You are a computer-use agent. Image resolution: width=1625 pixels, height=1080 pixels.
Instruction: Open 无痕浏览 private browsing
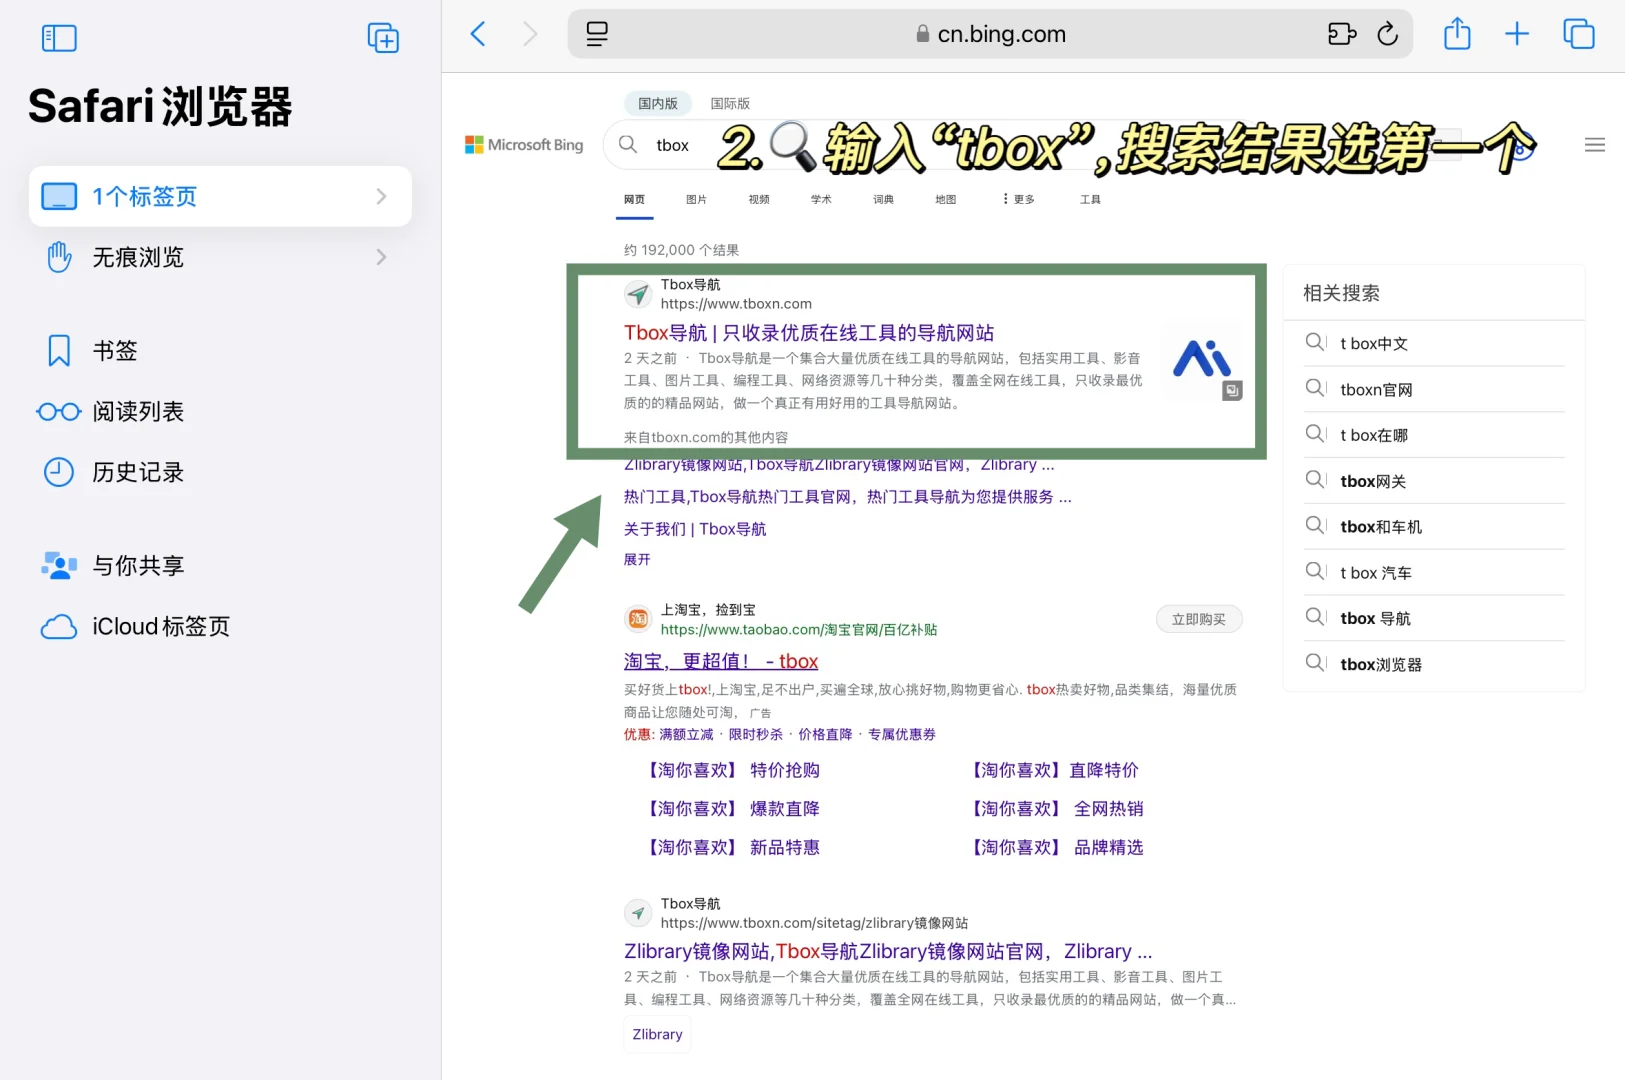(x=220, y=257)
